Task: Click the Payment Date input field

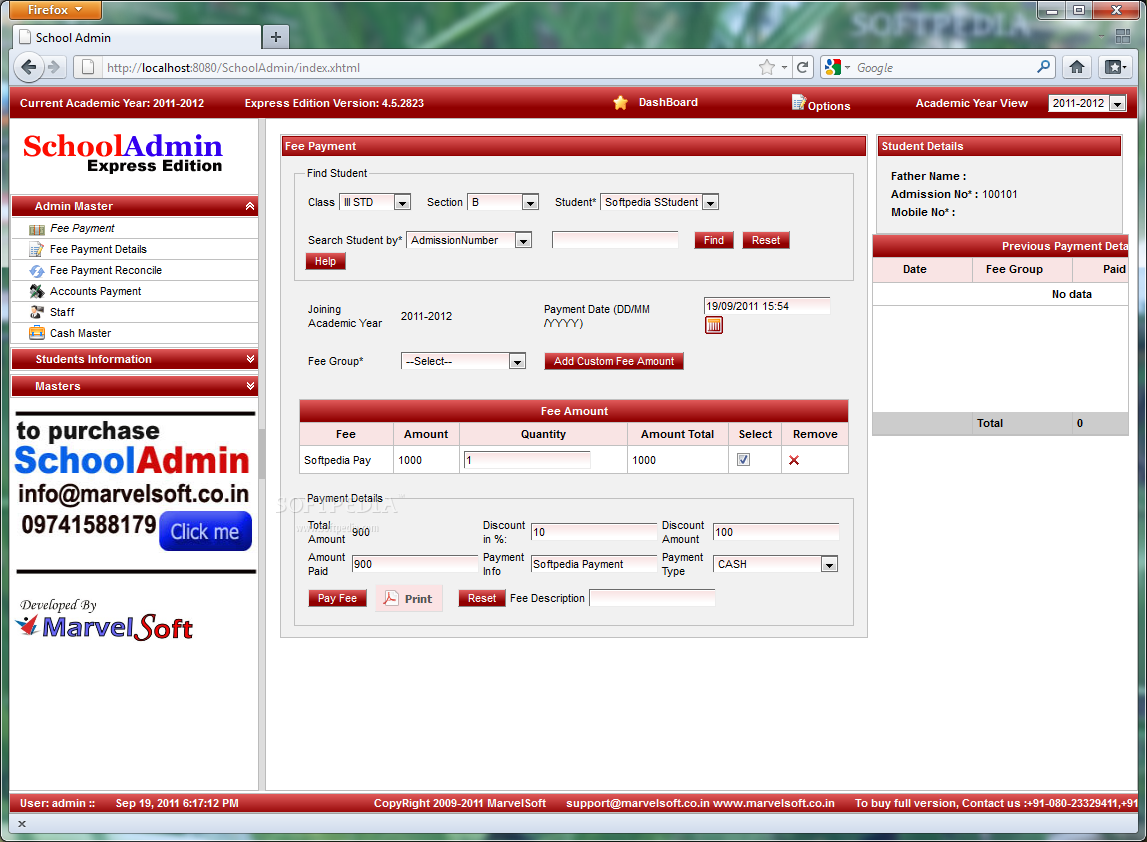Action: click(x=767, y=307)
